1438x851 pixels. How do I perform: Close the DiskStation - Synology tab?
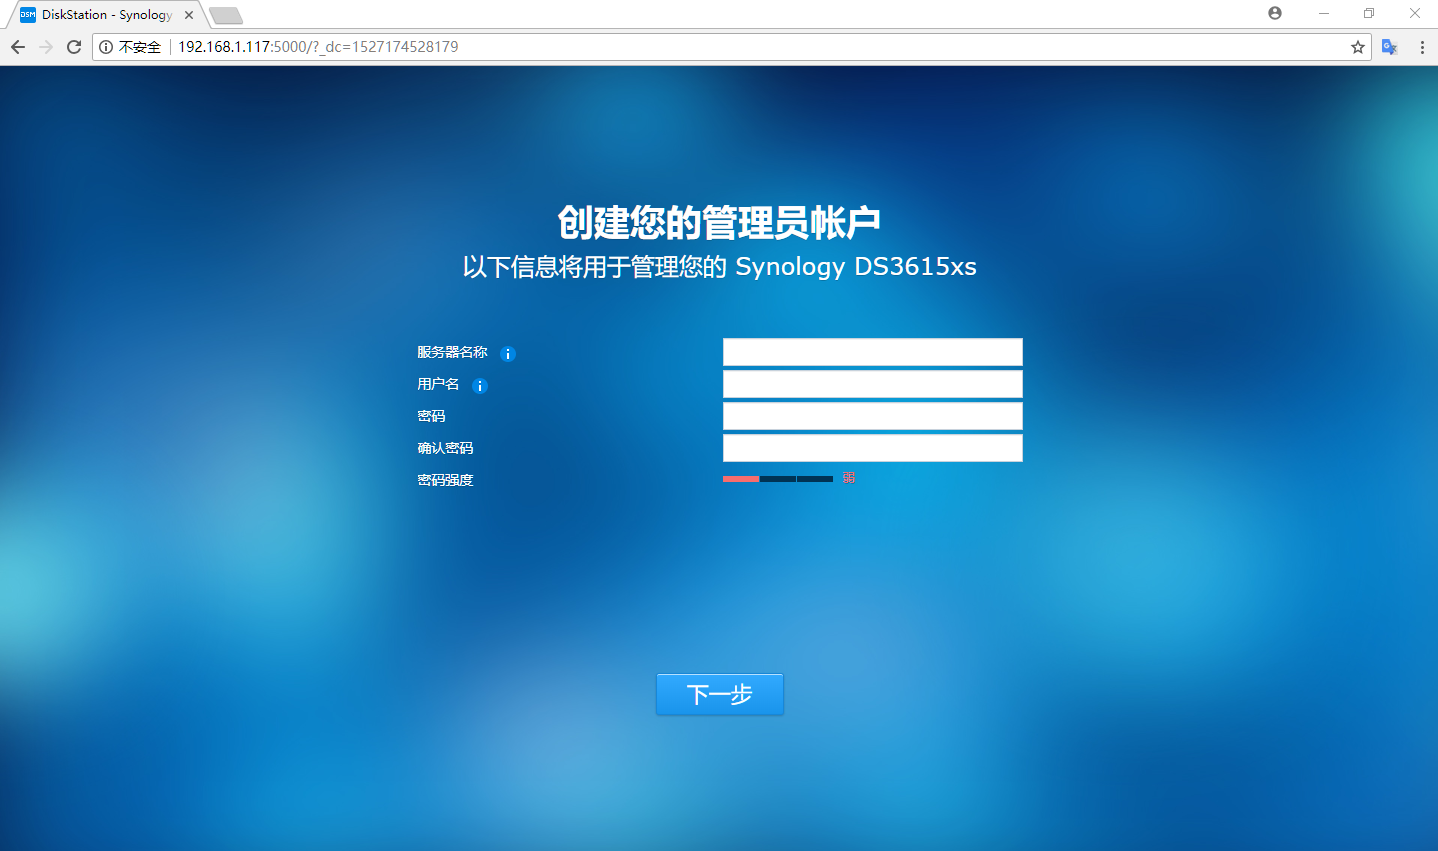point(189,15)
